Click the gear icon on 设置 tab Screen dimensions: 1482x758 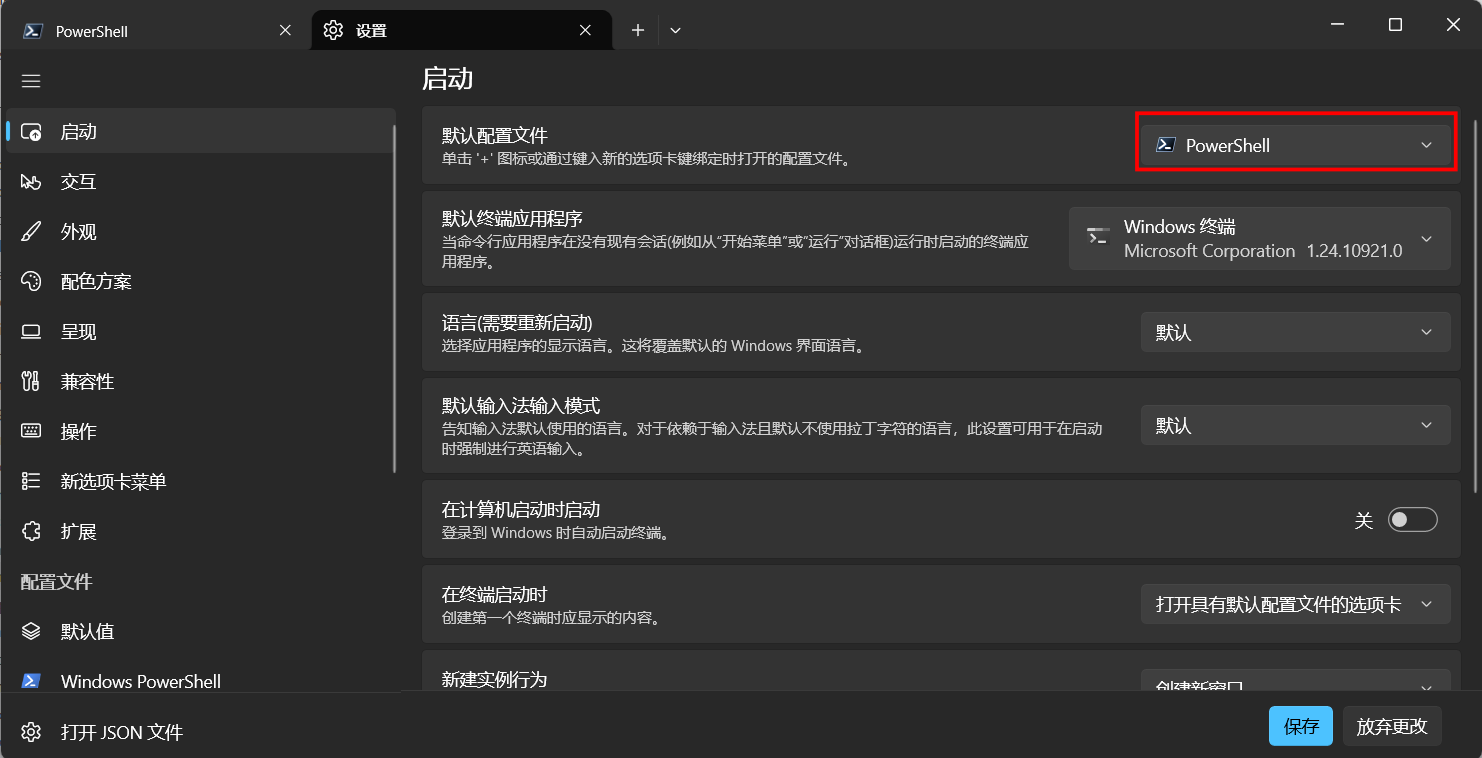(x=333, y=31)
